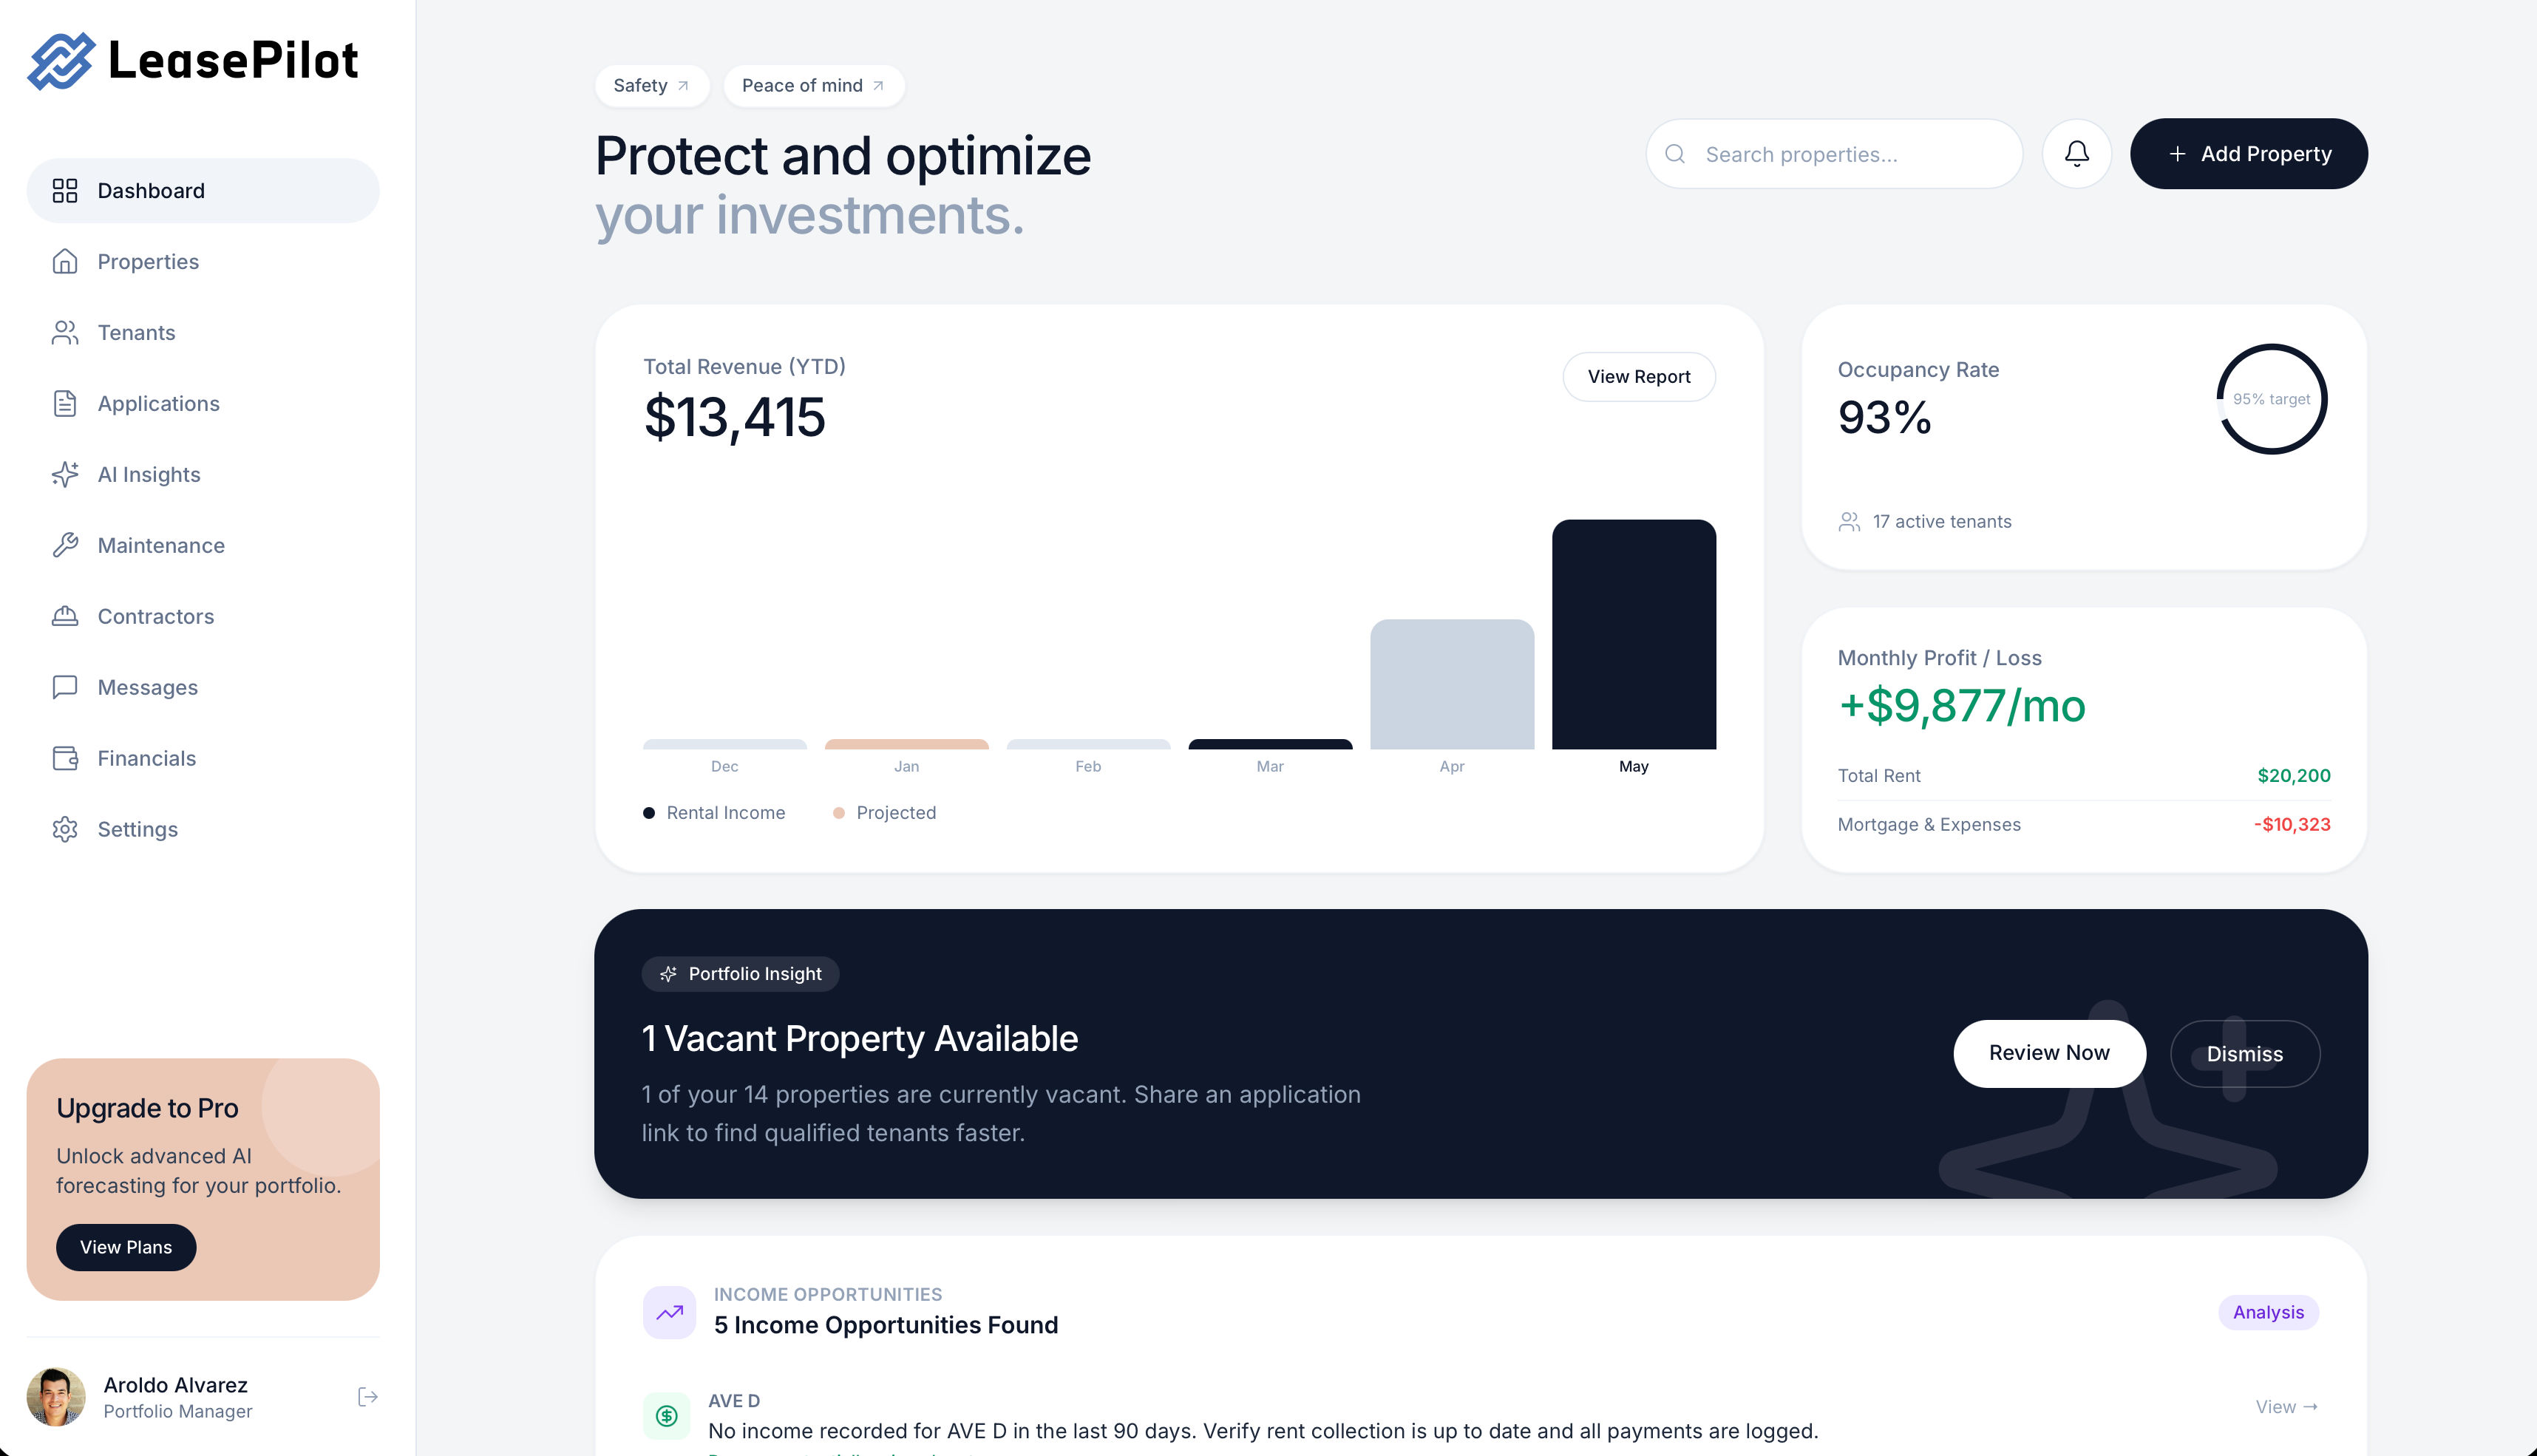Click View Plans in Upgrade to Pro
The width and height of the screenshot is (2537, 1456).
click(126, 1247)
